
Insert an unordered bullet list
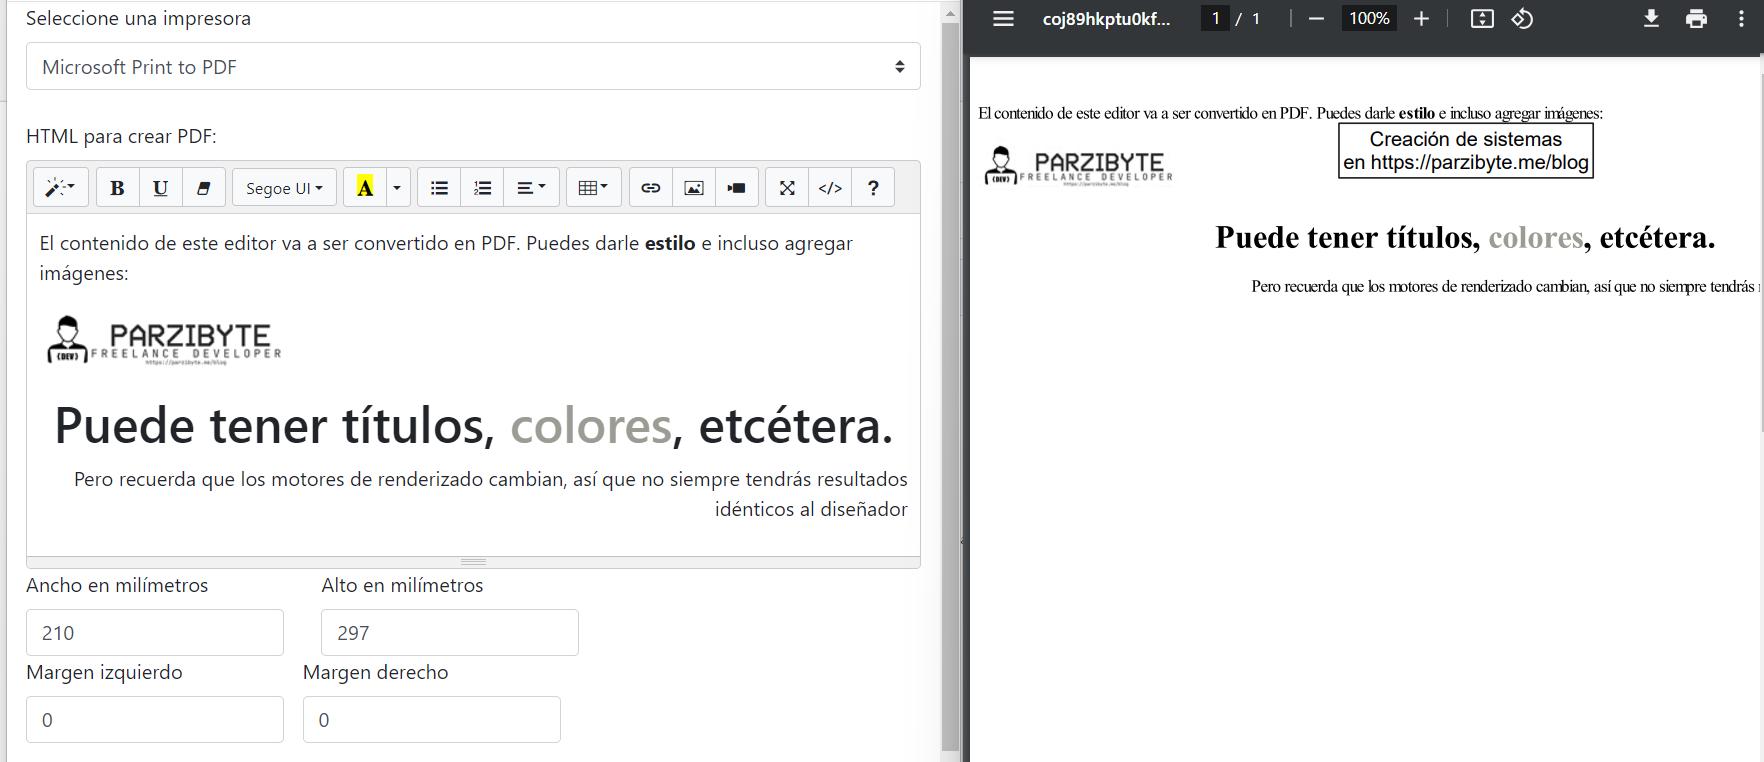pyautogui.click(x=439, y=188)
